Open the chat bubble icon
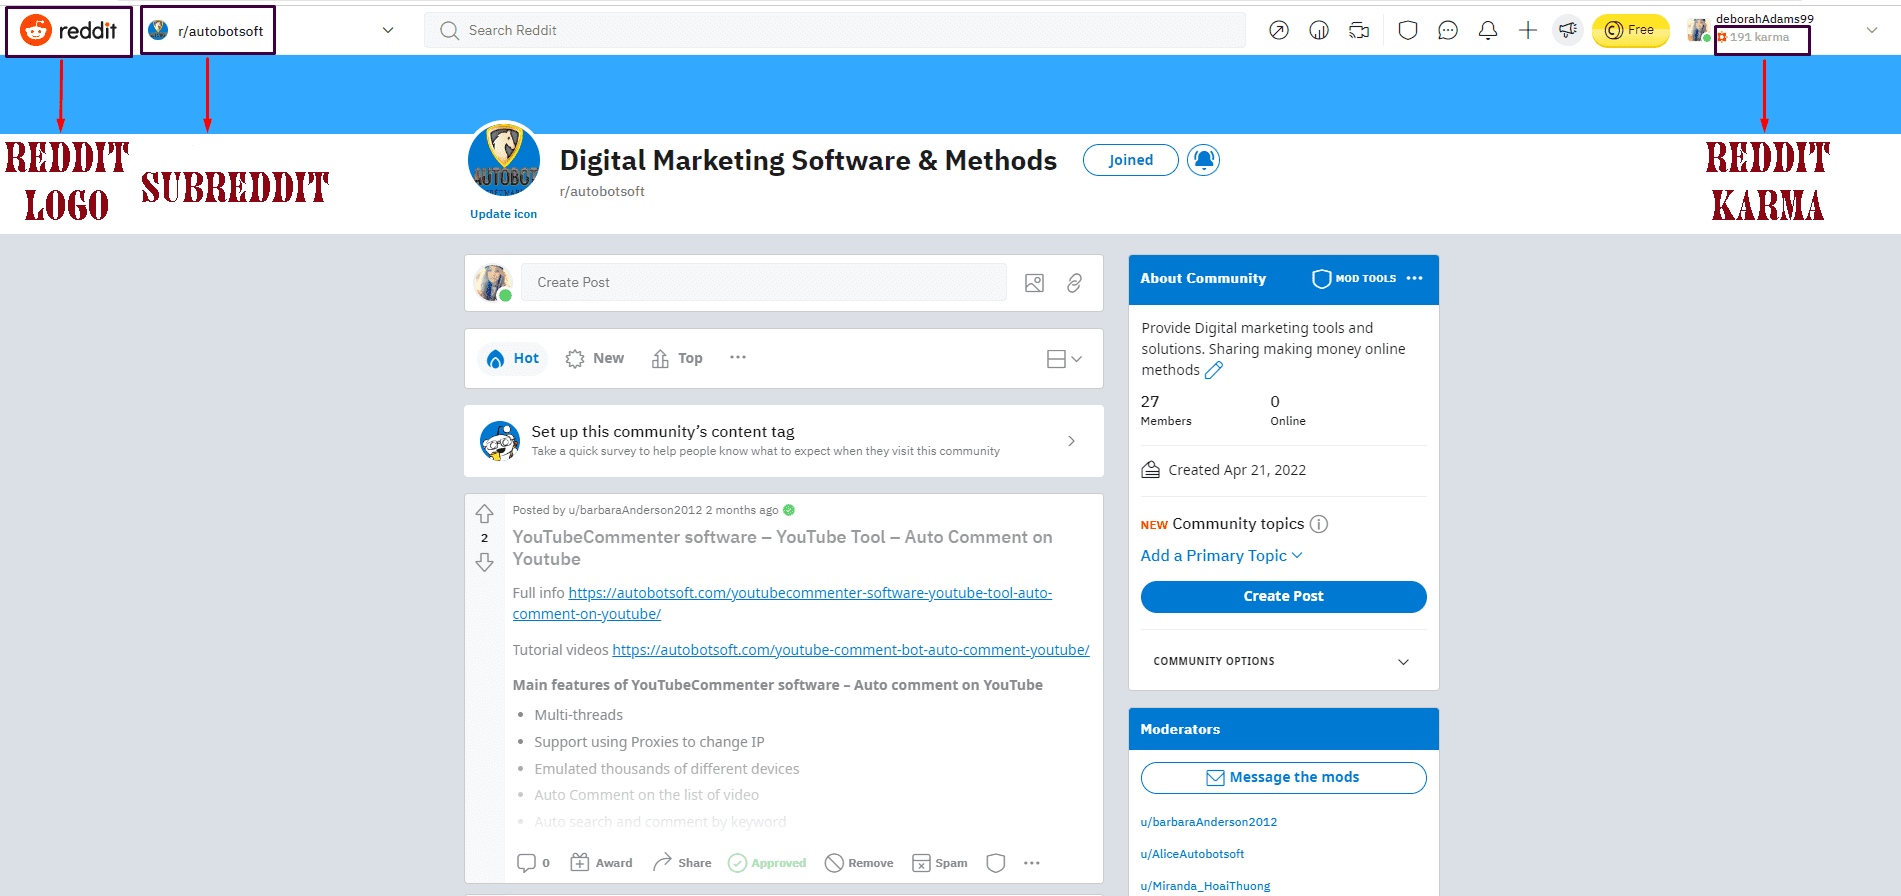Viewport: 1901px width, 896px height. [1448, 30]
